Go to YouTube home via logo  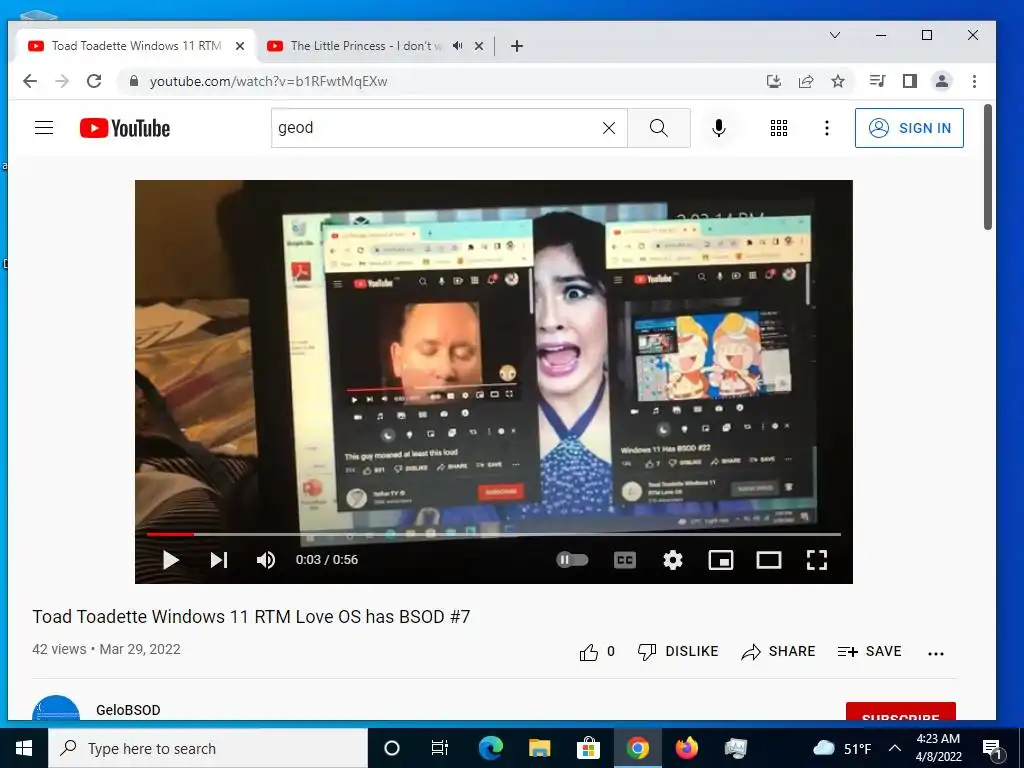pyautogui.click(x=125, y=128)
